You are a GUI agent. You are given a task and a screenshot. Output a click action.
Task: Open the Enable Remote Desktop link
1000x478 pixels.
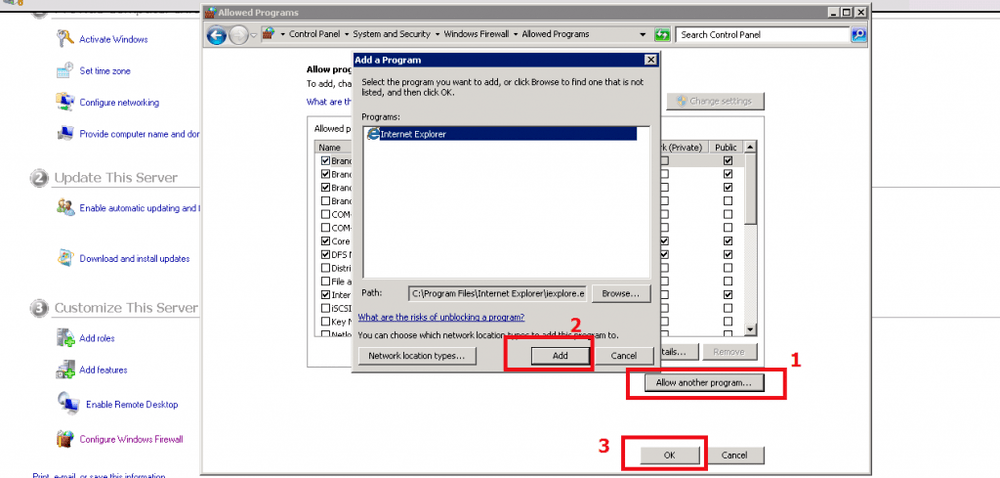132,404
